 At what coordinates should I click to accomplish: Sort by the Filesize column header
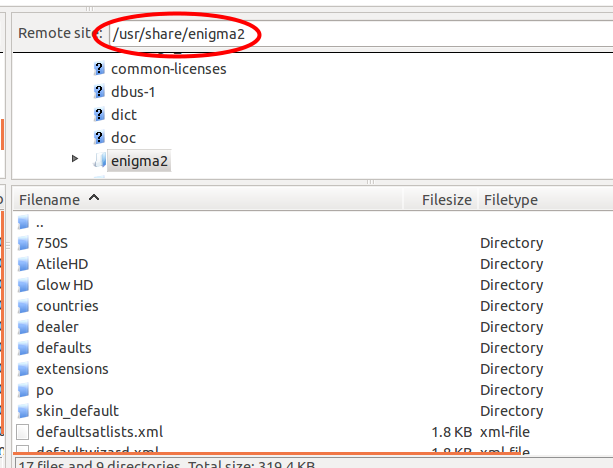pyautogui.click(x=440, y=200)
